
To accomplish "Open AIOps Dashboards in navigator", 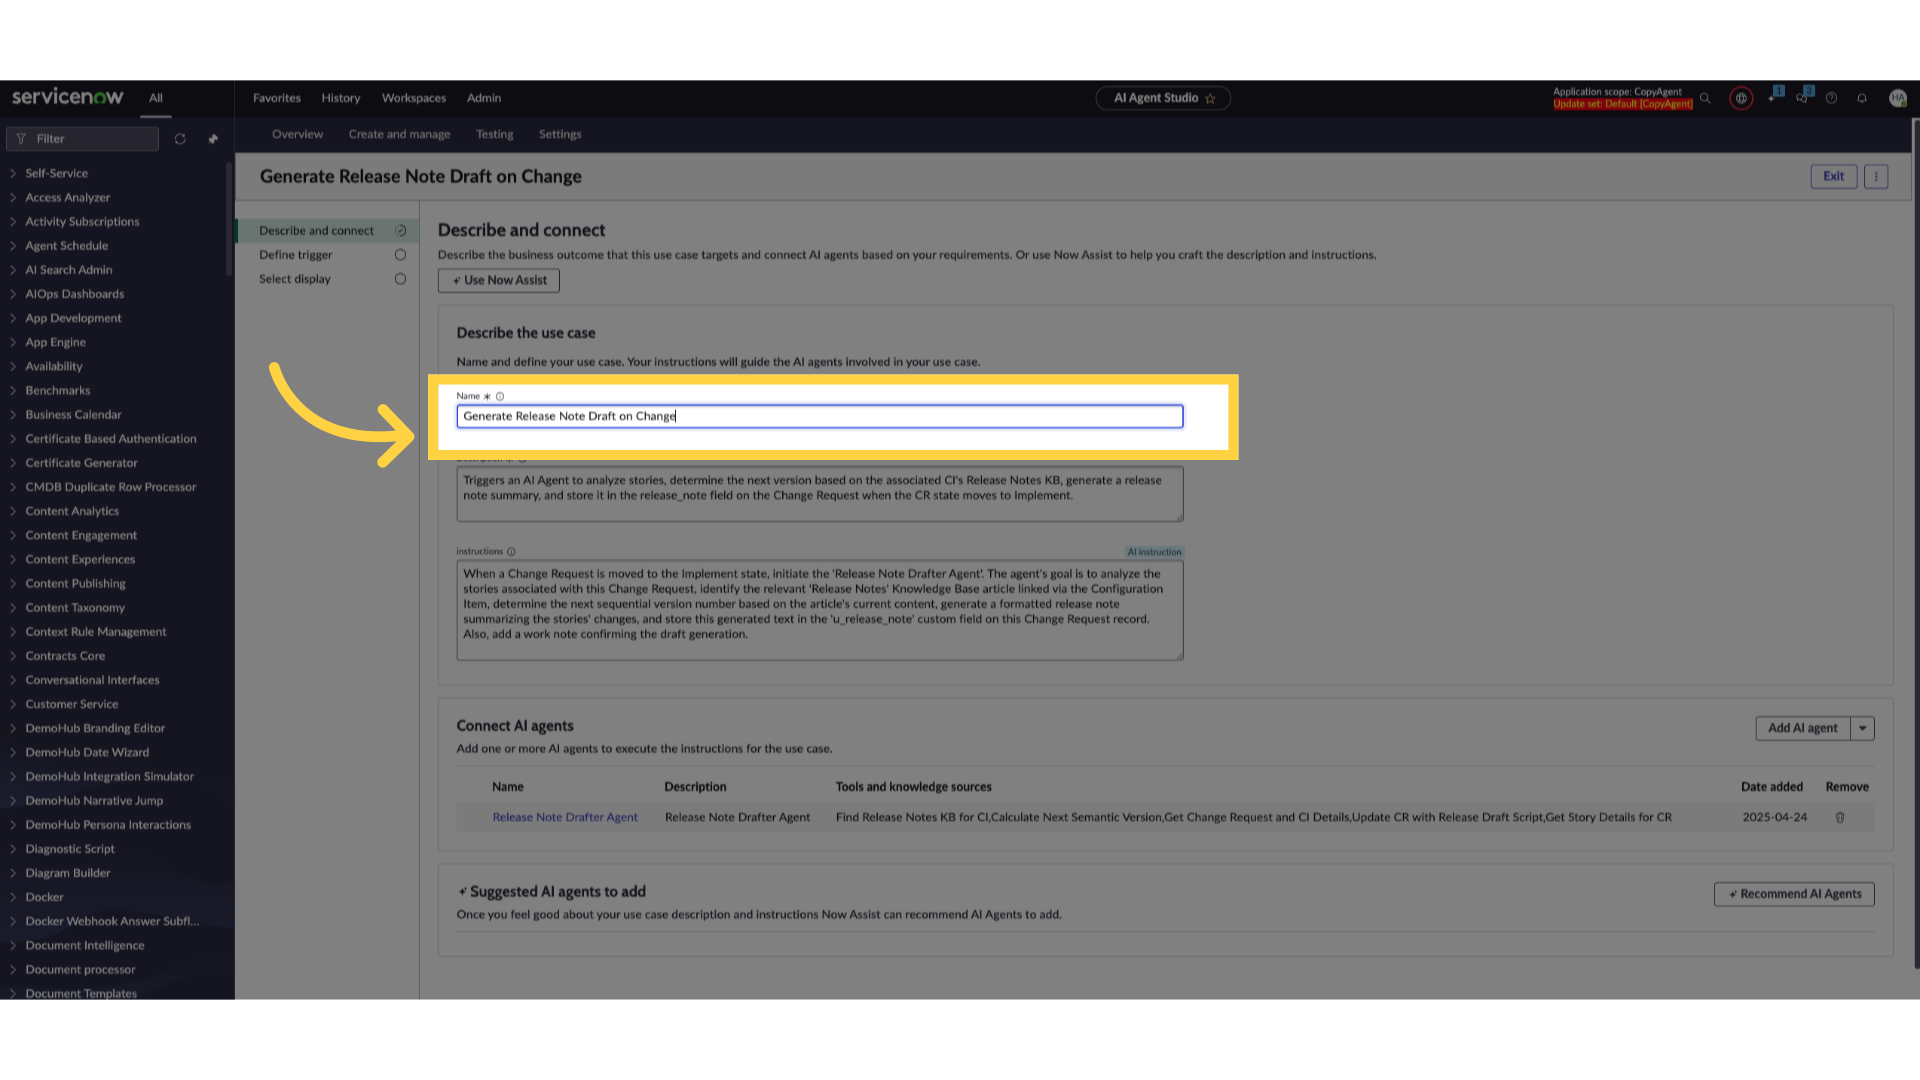I will click(x=75, y=294).
